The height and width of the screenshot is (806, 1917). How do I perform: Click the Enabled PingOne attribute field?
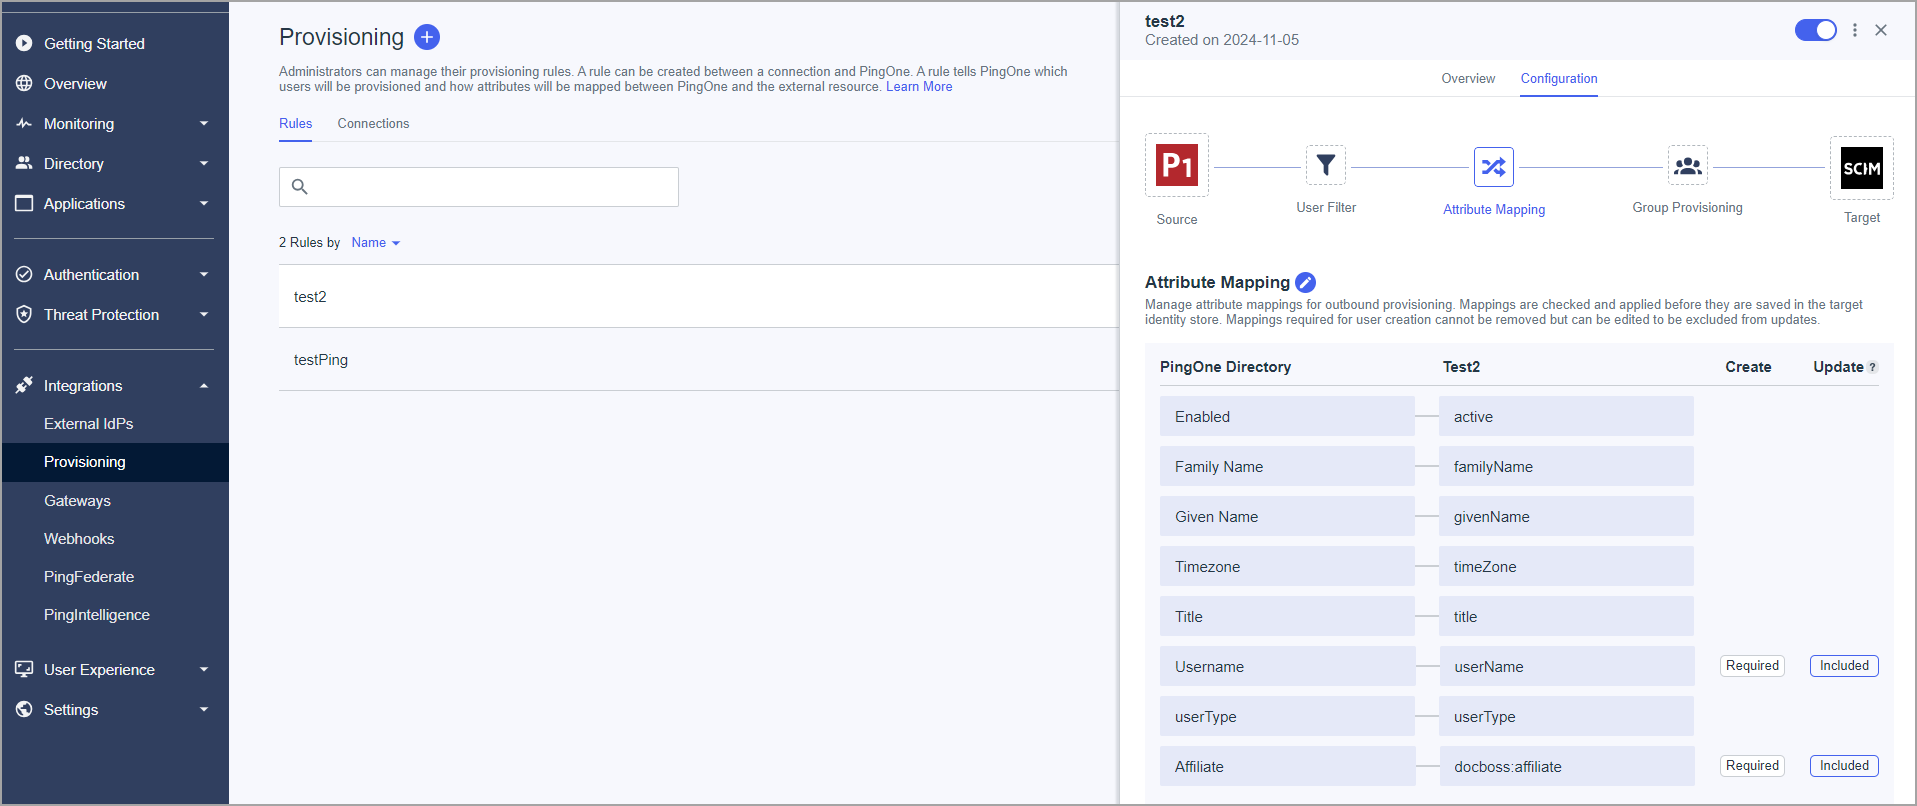click(x=1287, y=416)
